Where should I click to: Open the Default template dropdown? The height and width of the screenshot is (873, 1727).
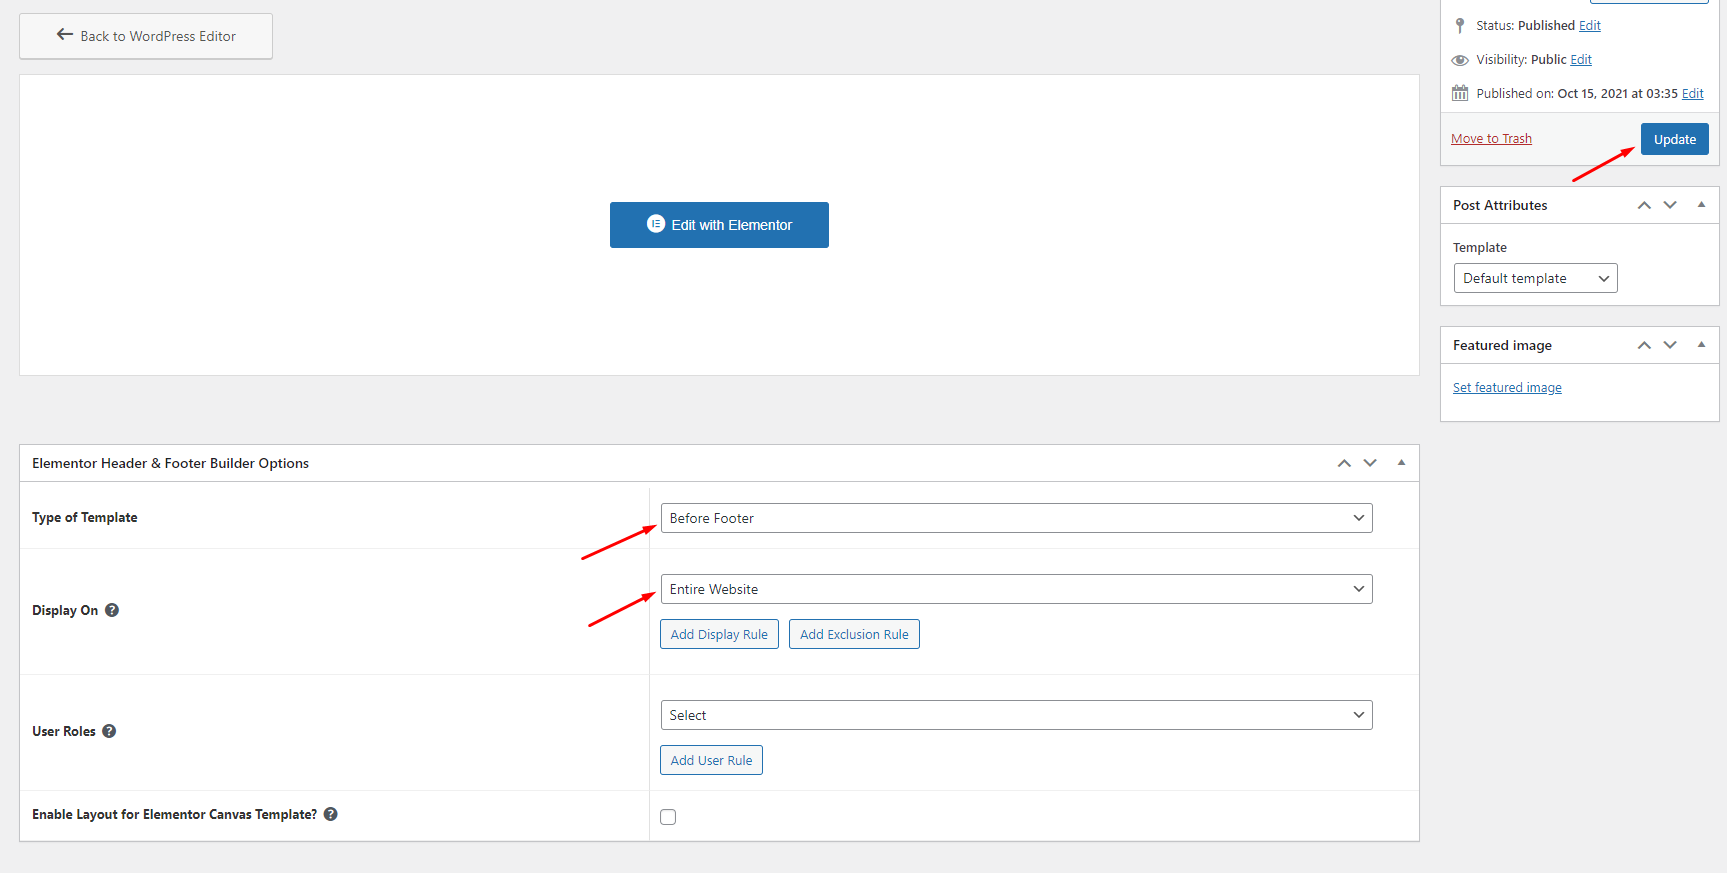1534,278
